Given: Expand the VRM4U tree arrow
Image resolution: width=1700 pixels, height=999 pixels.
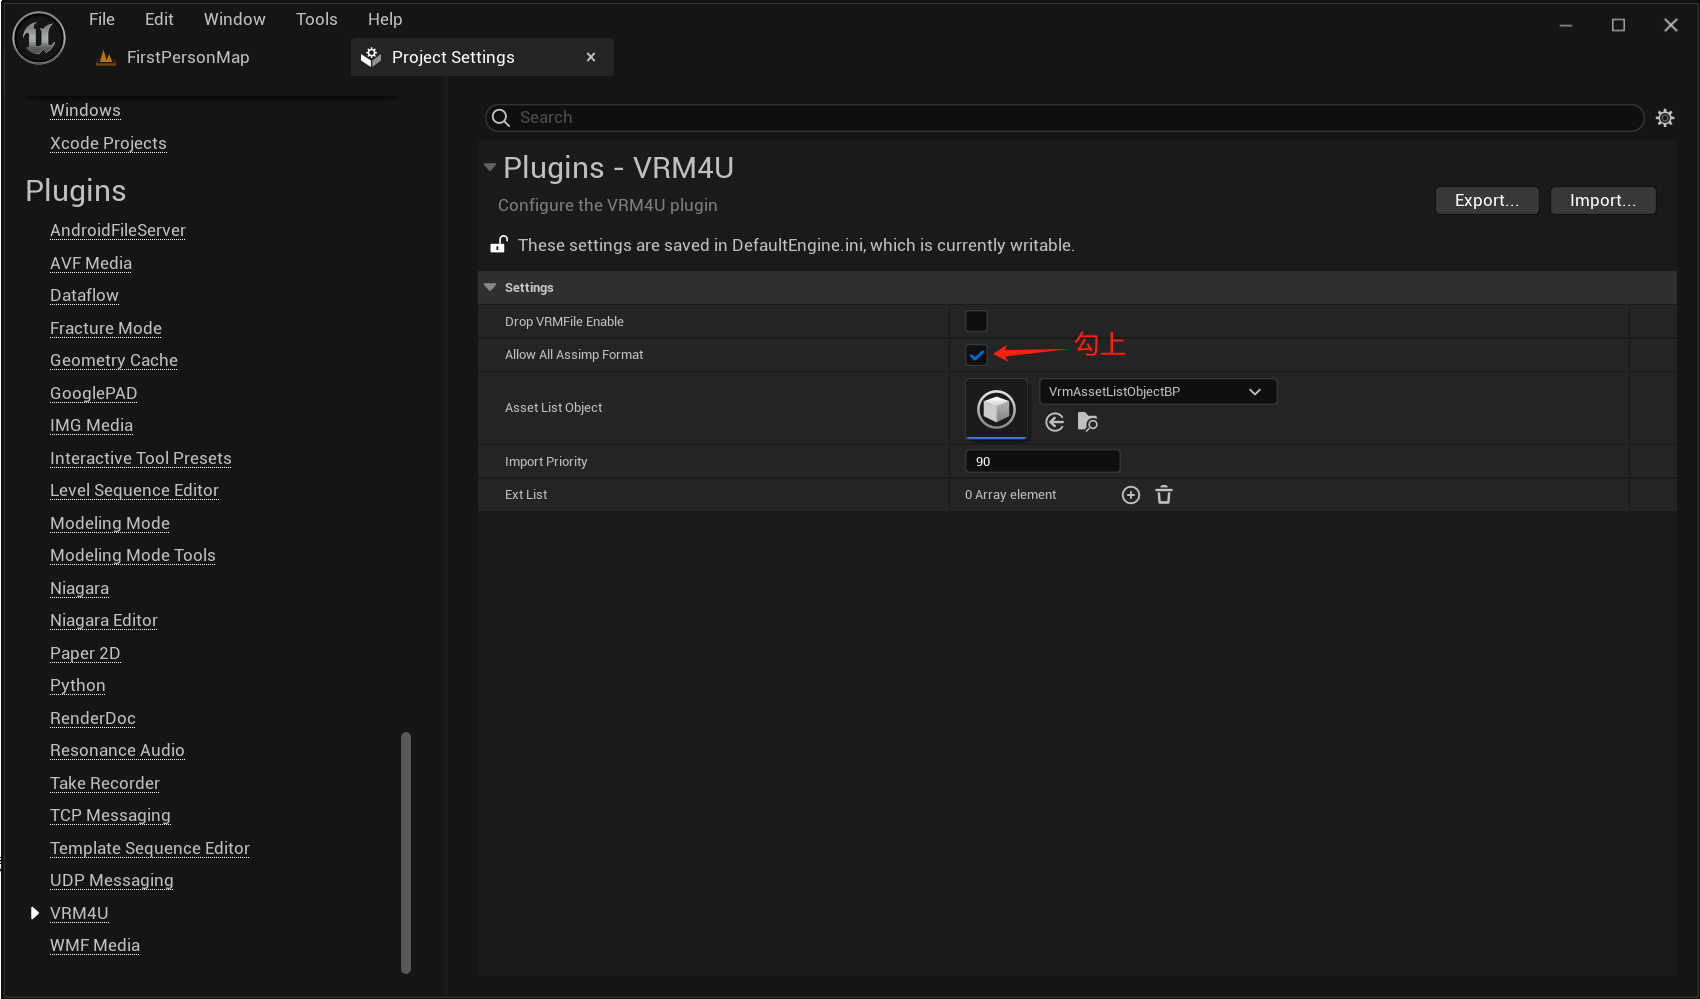Looking at the screenshot, I should click(35, 913).
